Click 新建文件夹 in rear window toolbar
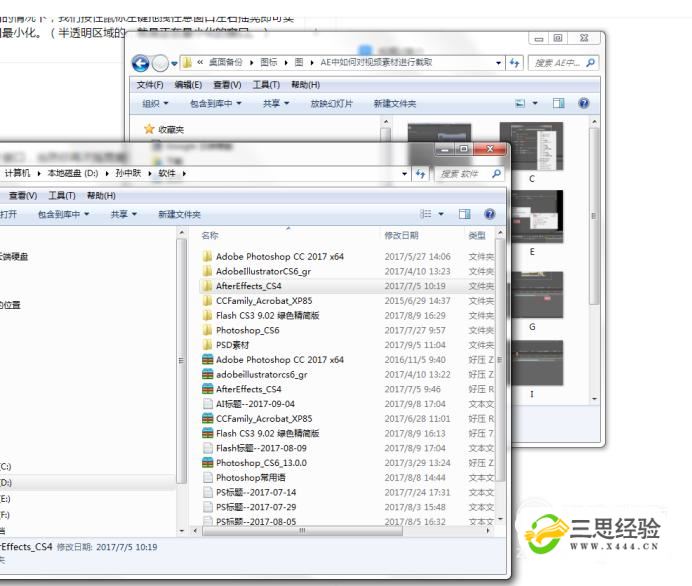 coord(395,104)
